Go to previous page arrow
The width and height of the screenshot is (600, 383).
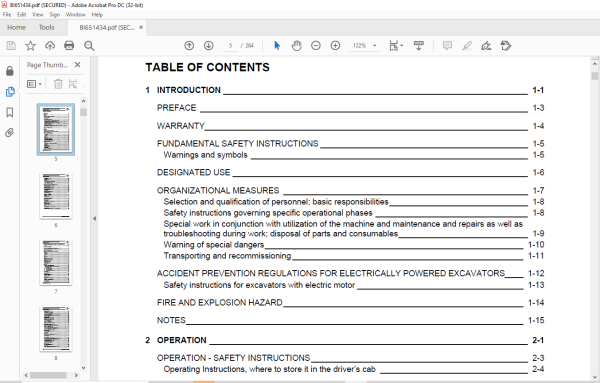coord(189,46)
